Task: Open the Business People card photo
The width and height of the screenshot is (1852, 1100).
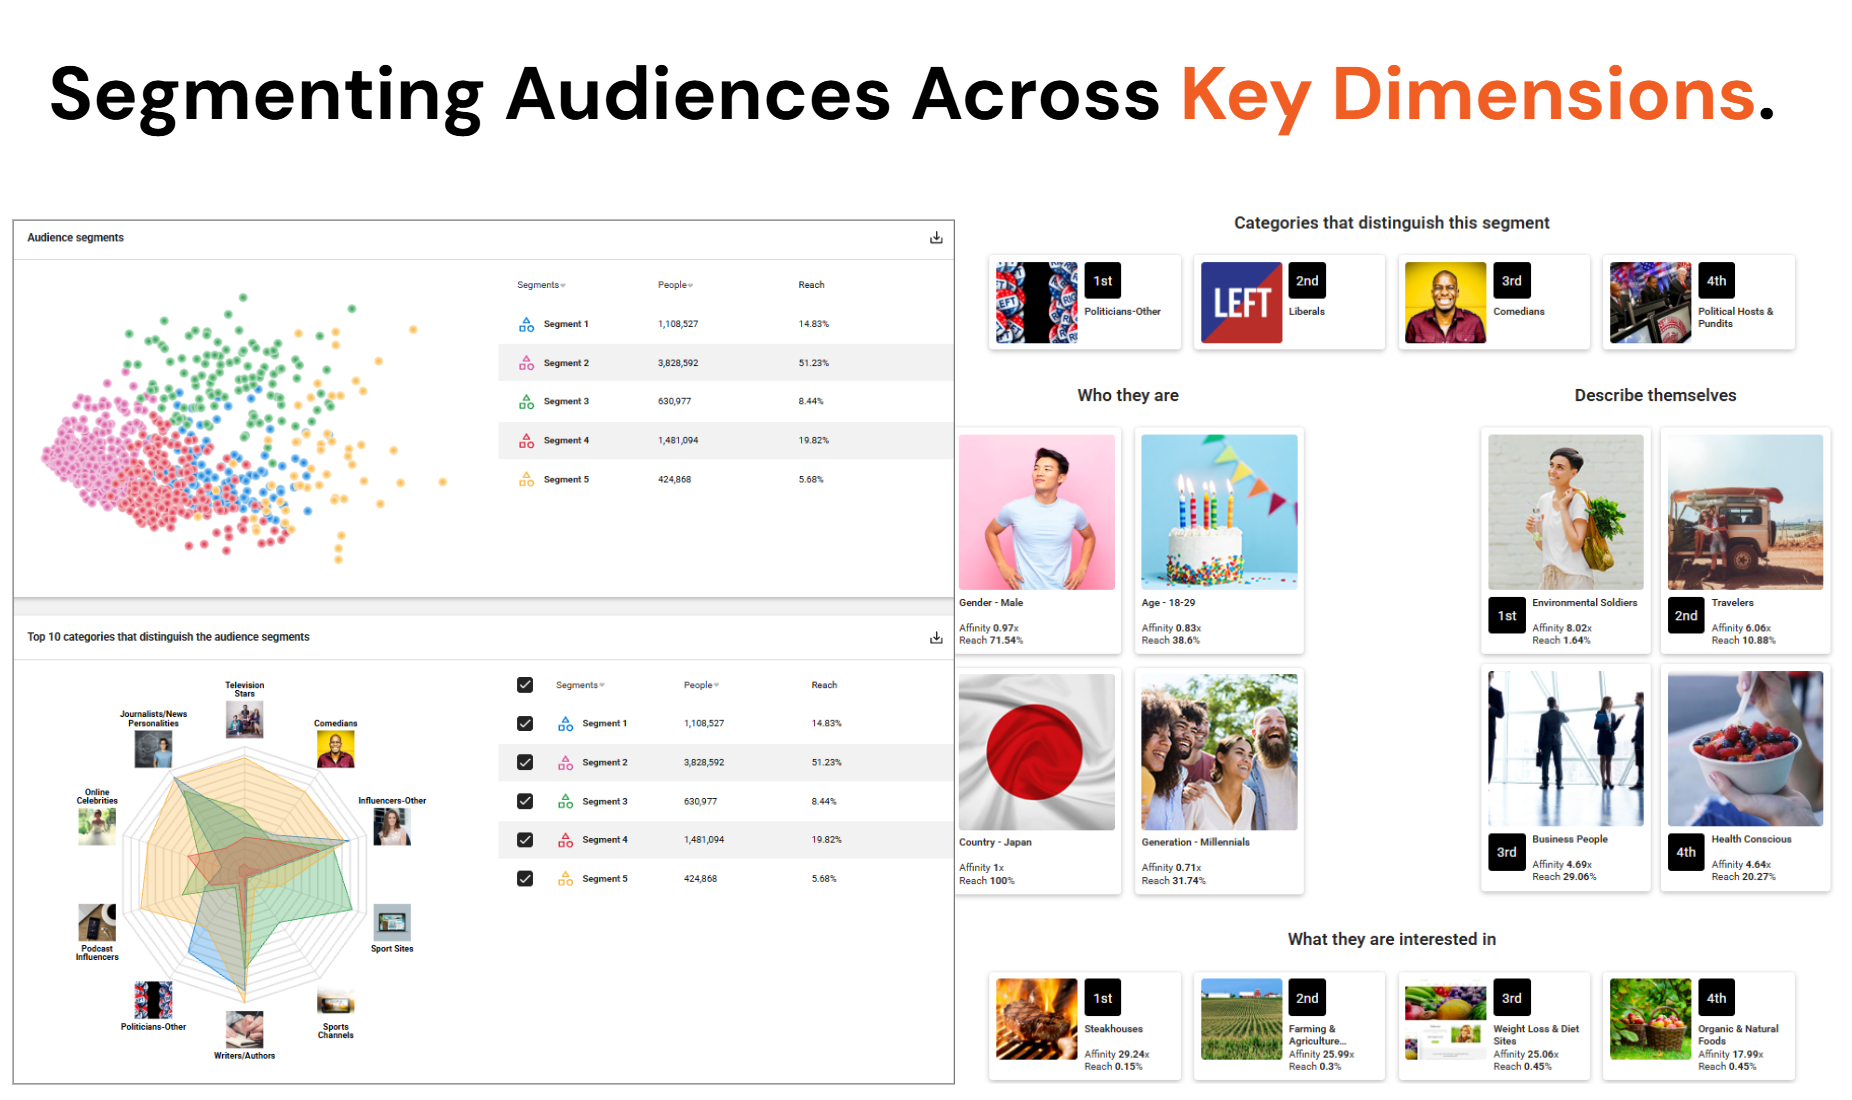Action: [1566, 749]
